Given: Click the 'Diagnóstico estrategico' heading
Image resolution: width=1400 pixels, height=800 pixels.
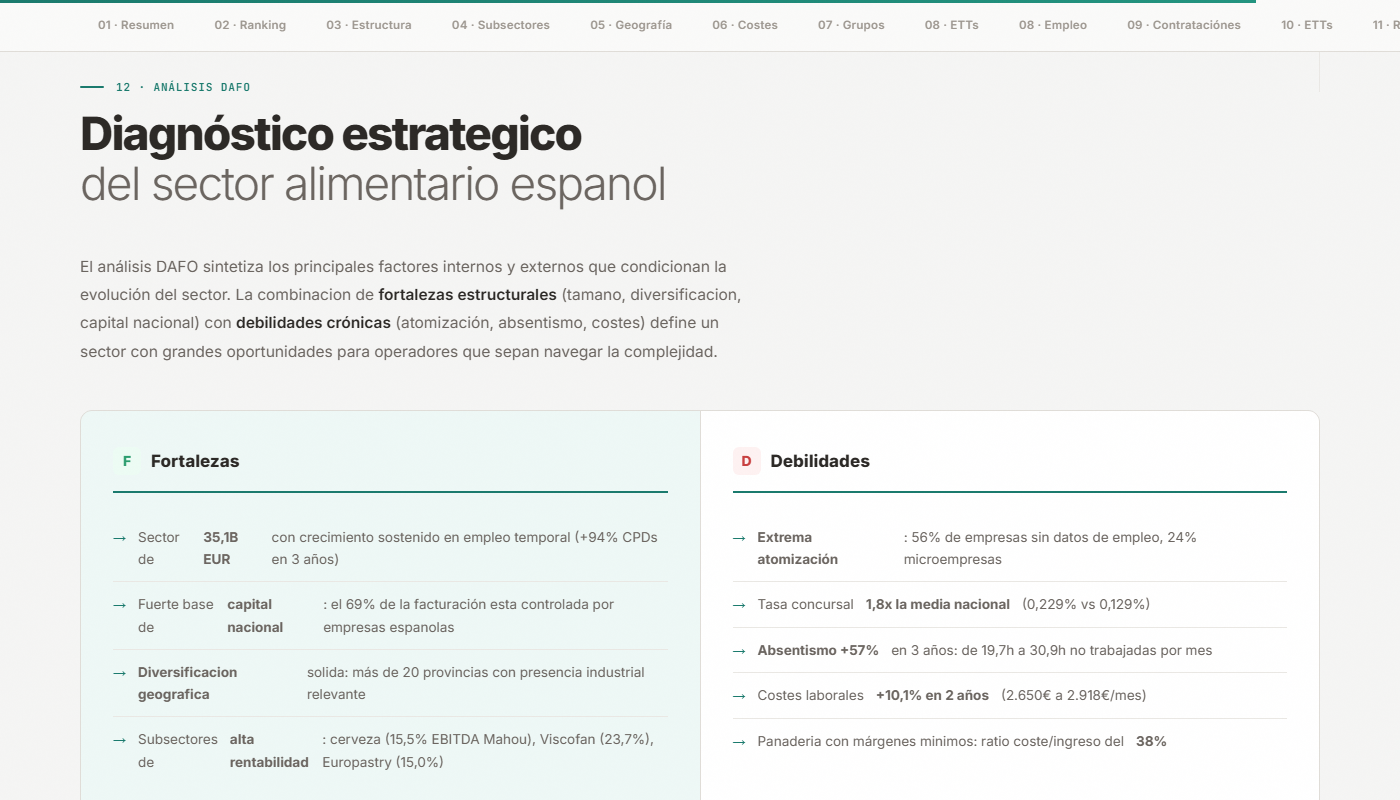Looking at the screenshot, I should tap(331, 134).
